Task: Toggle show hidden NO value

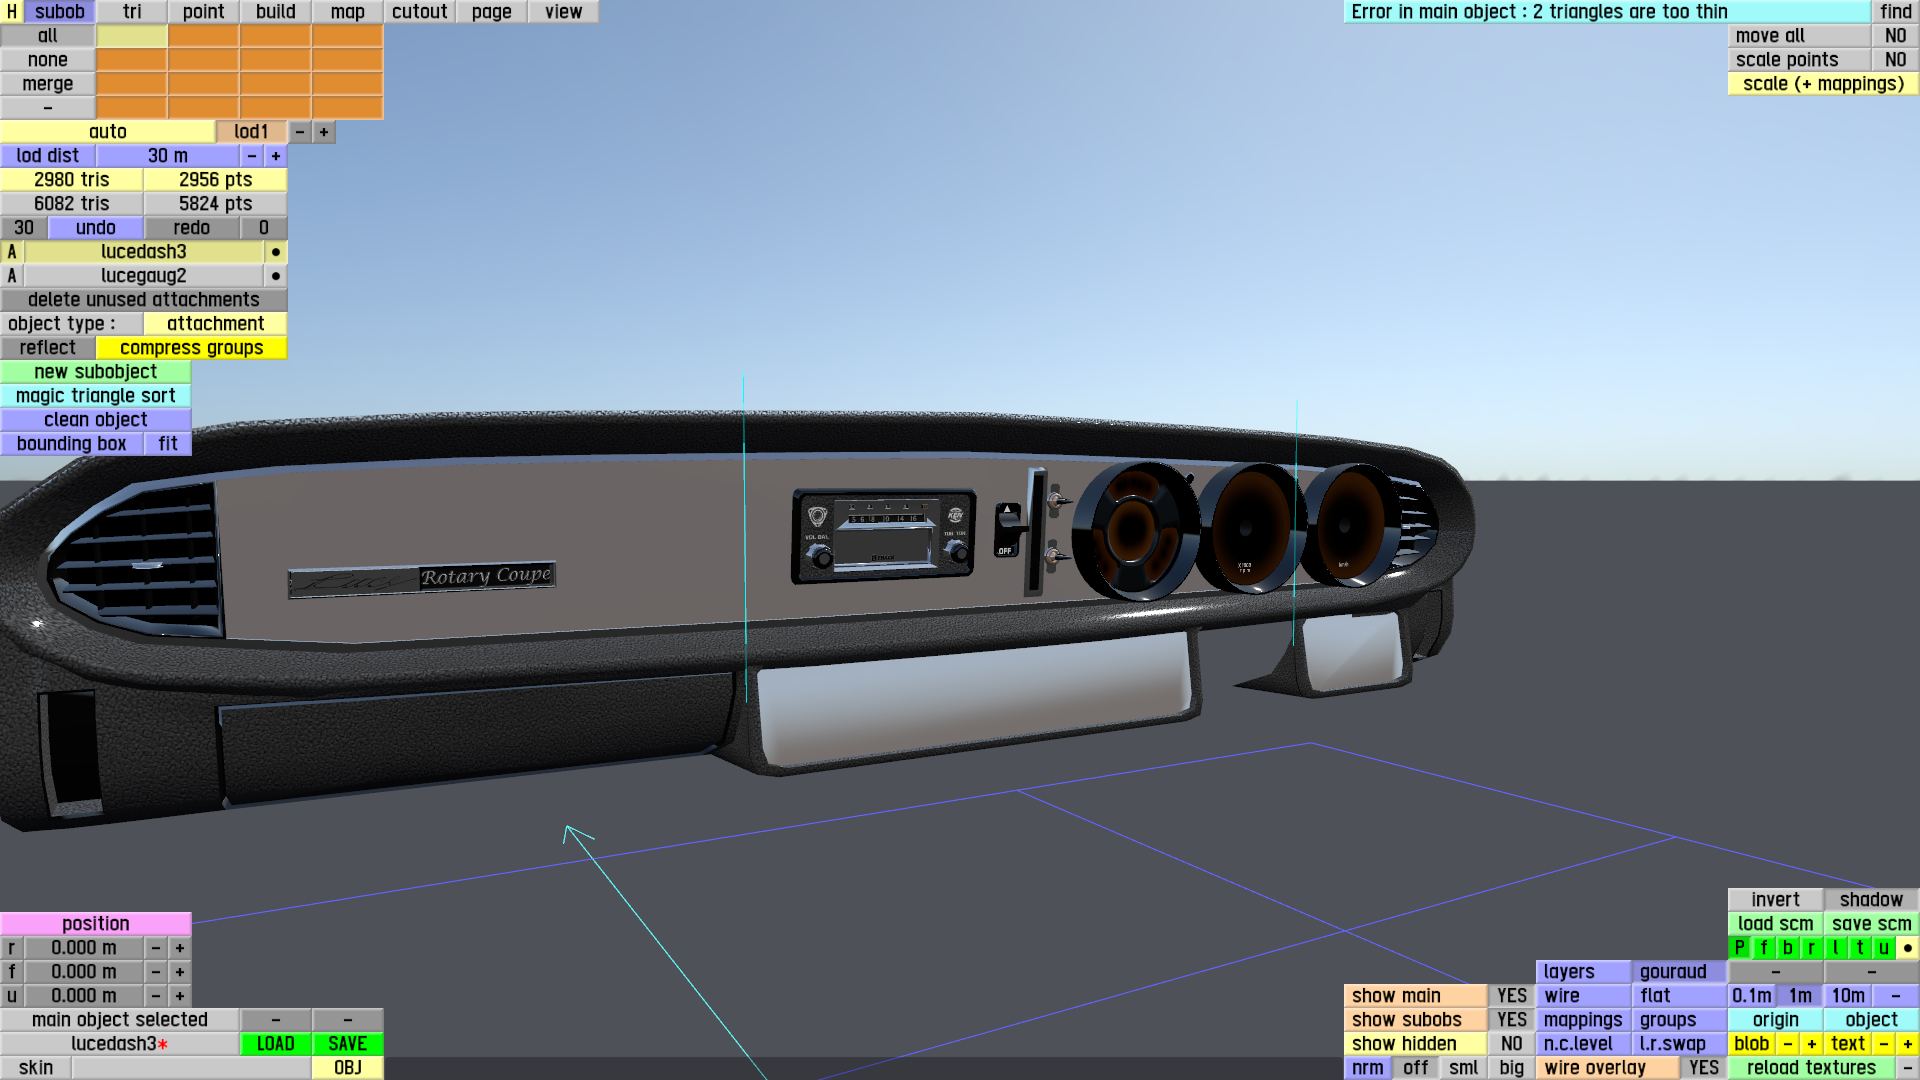Action: (1511, 1044)
